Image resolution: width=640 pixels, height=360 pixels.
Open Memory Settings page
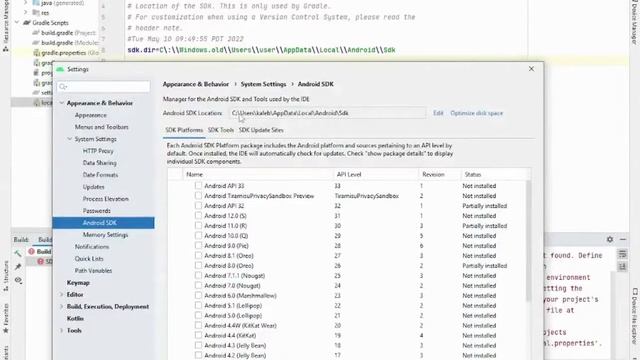click(x=105, y=235)
